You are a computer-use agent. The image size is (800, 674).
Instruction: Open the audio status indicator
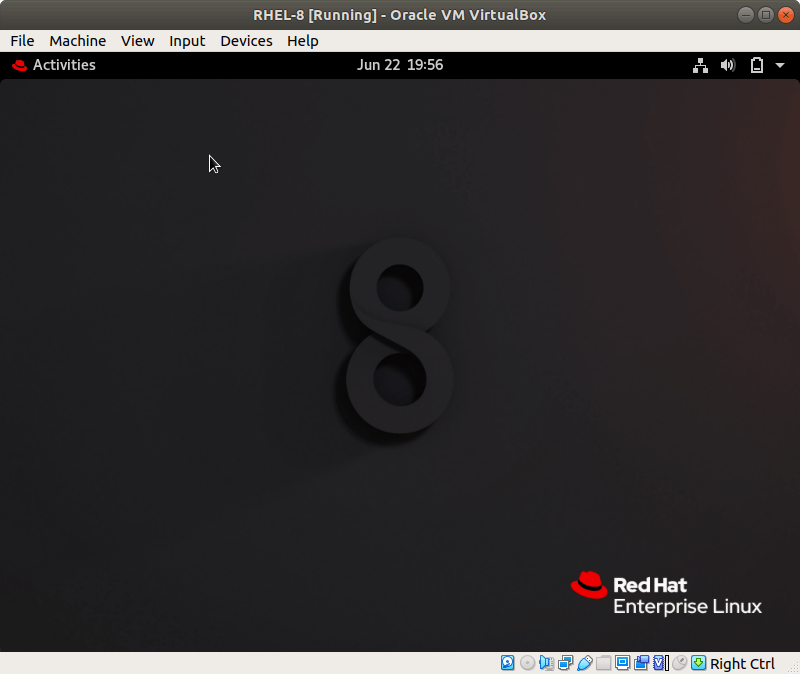click(546, 663)
